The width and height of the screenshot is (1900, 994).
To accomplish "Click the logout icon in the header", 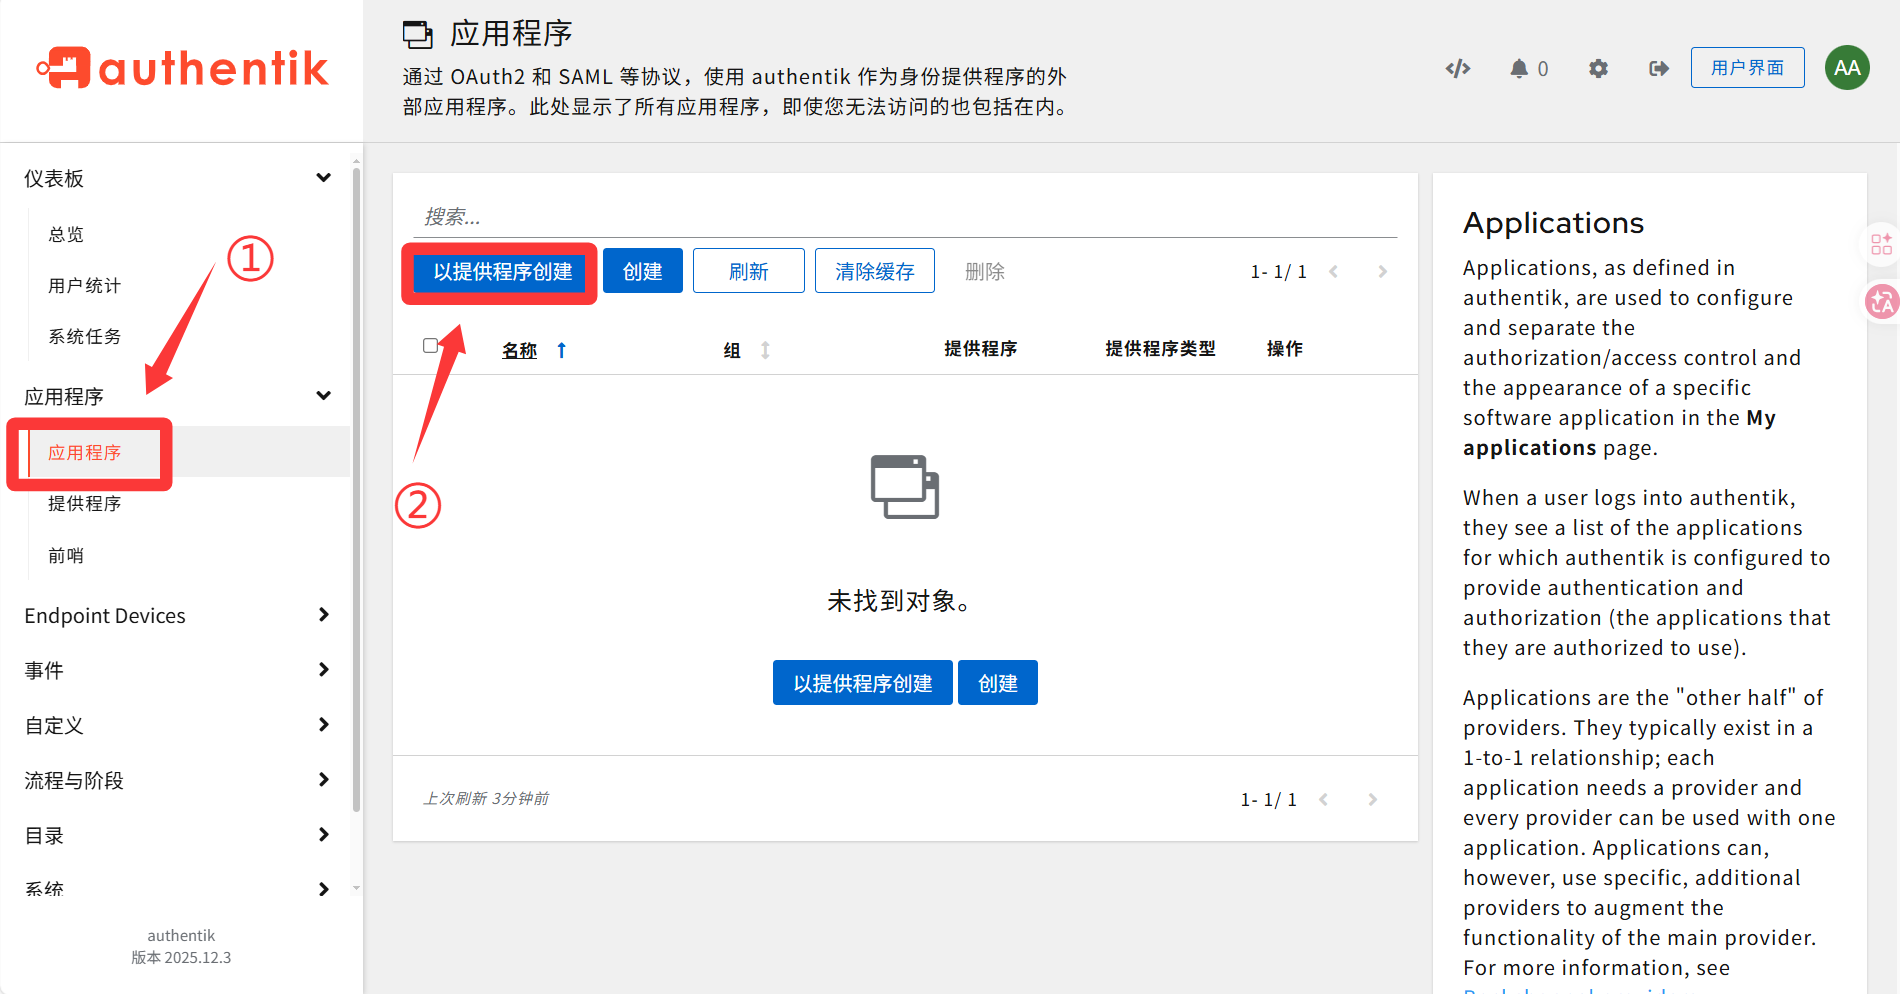I will coord(1658,68).
